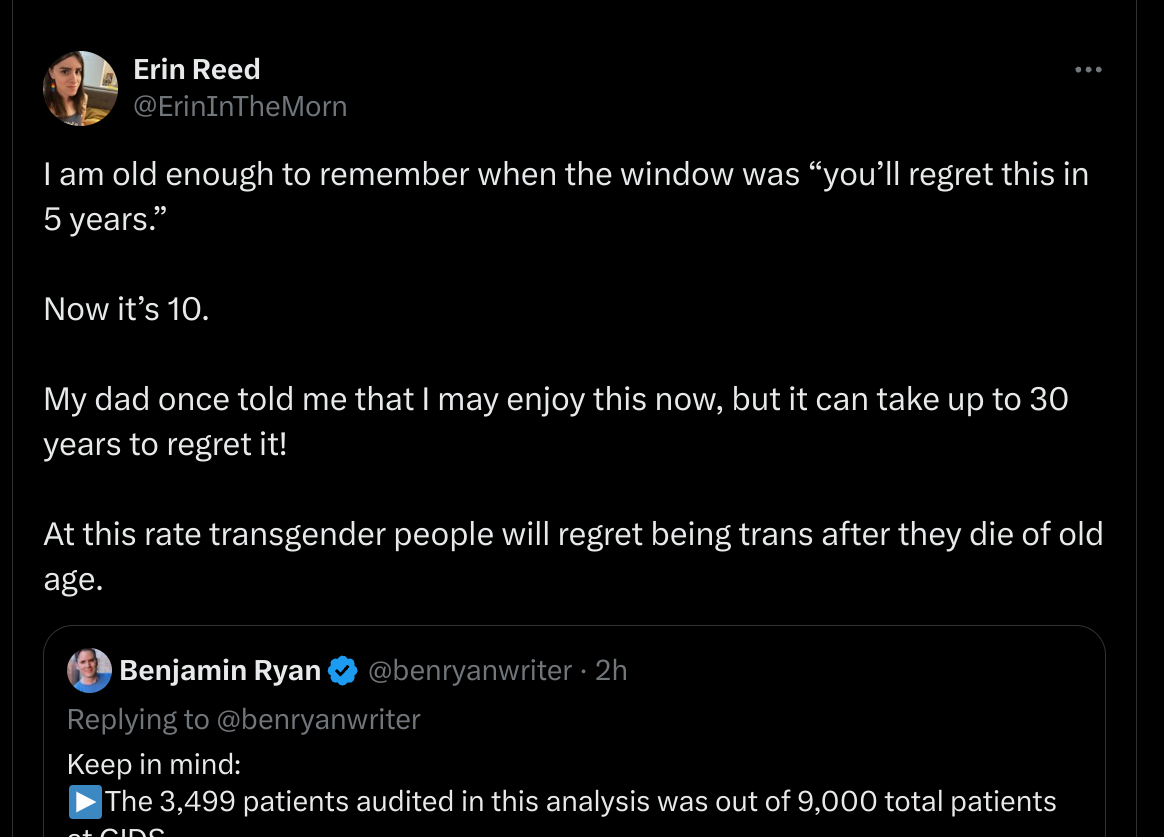Image resolution: width=1164 pixels, height=837 pixels.
Task: Click Benjamin Ryan's small profile picture
Action: 89,670
